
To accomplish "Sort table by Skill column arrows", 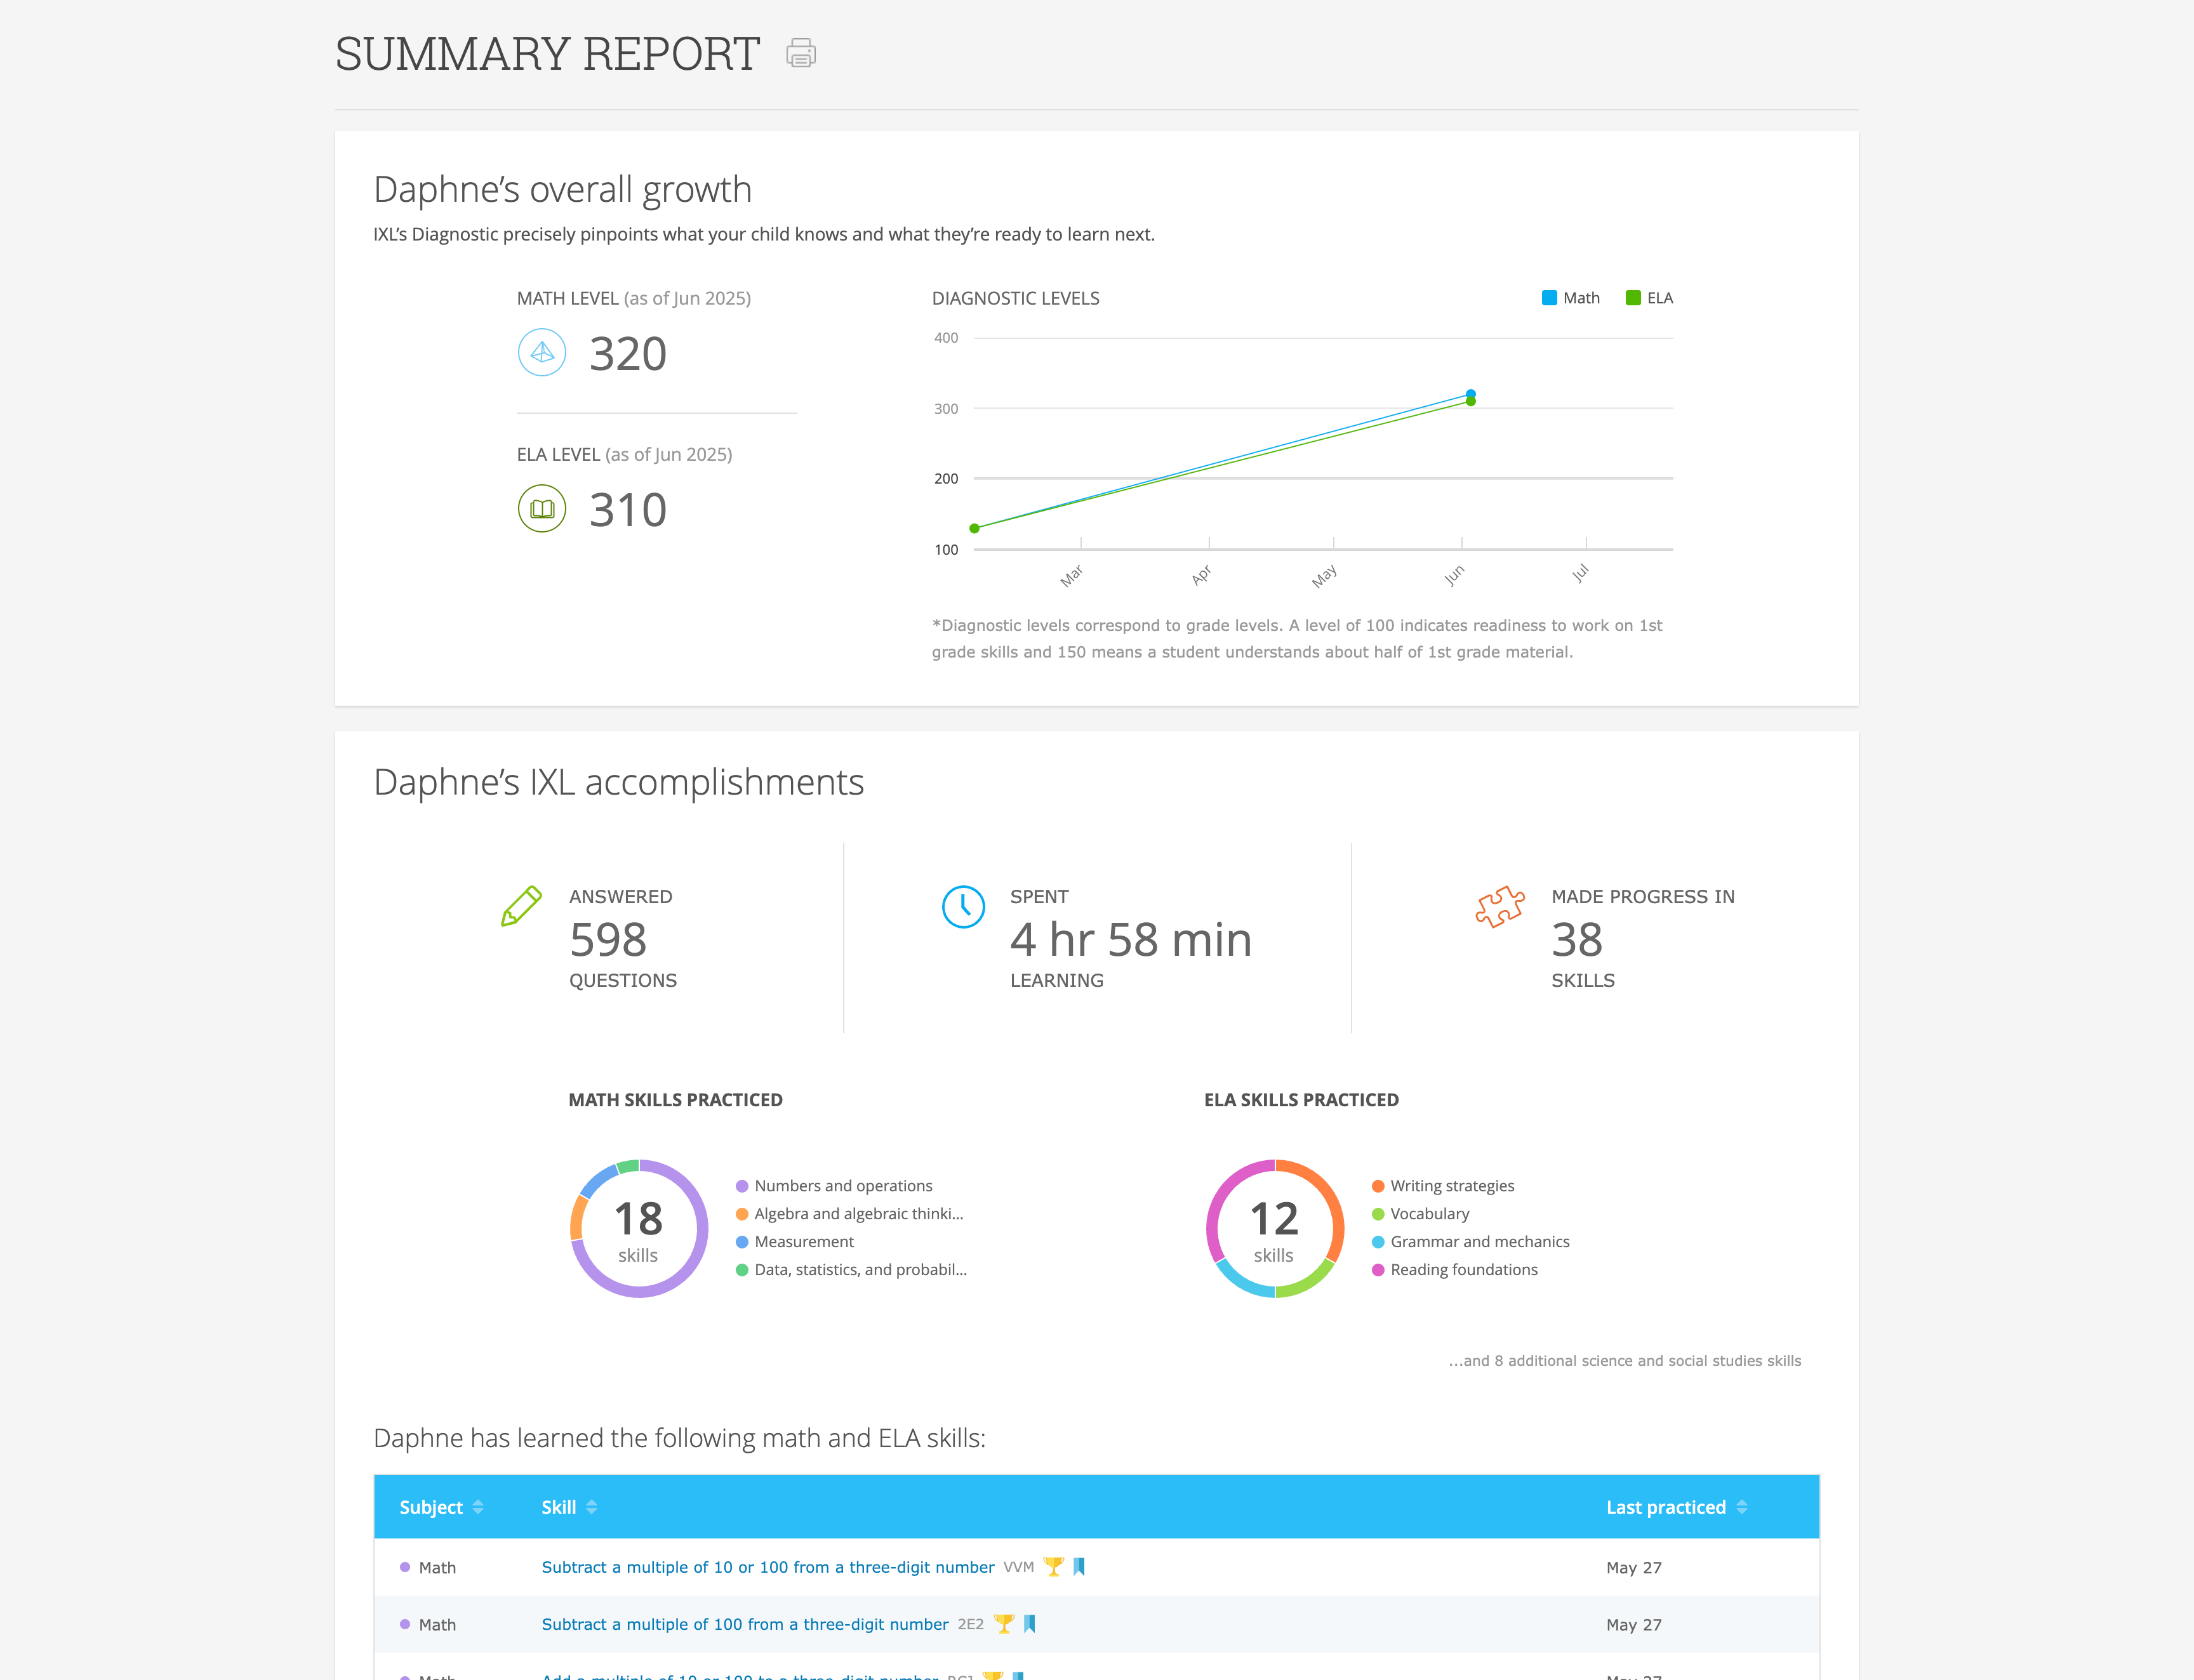I will 592,1507.
